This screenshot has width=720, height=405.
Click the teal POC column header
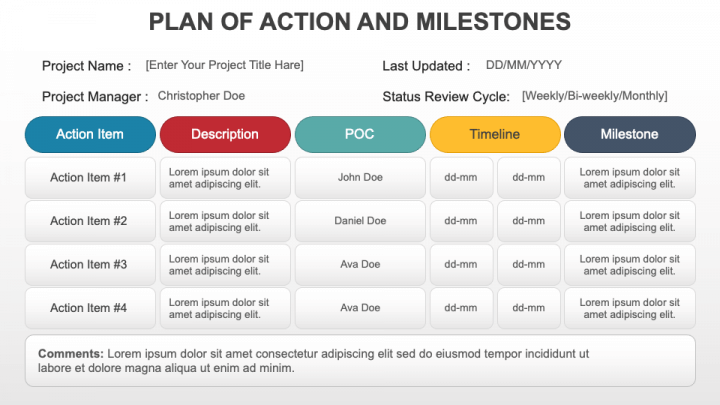pyautogui.click(x=360, y=134)
